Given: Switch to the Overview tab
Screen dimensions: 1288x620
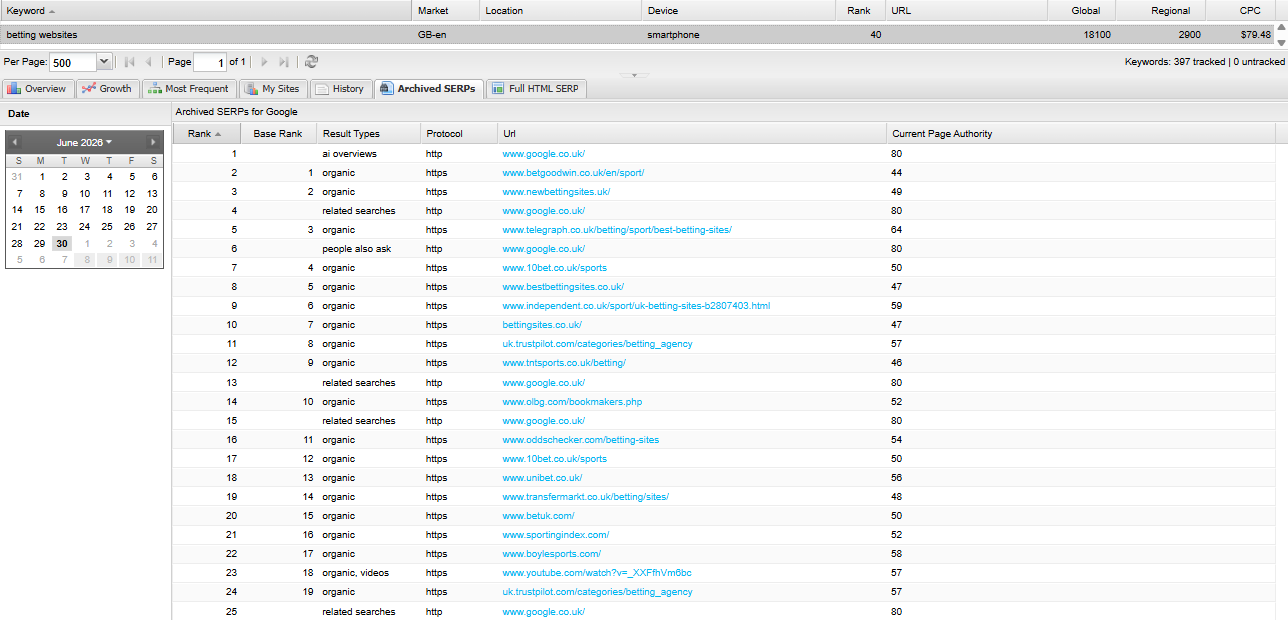Looking at the screenshot, I should [x=37, y=89].
